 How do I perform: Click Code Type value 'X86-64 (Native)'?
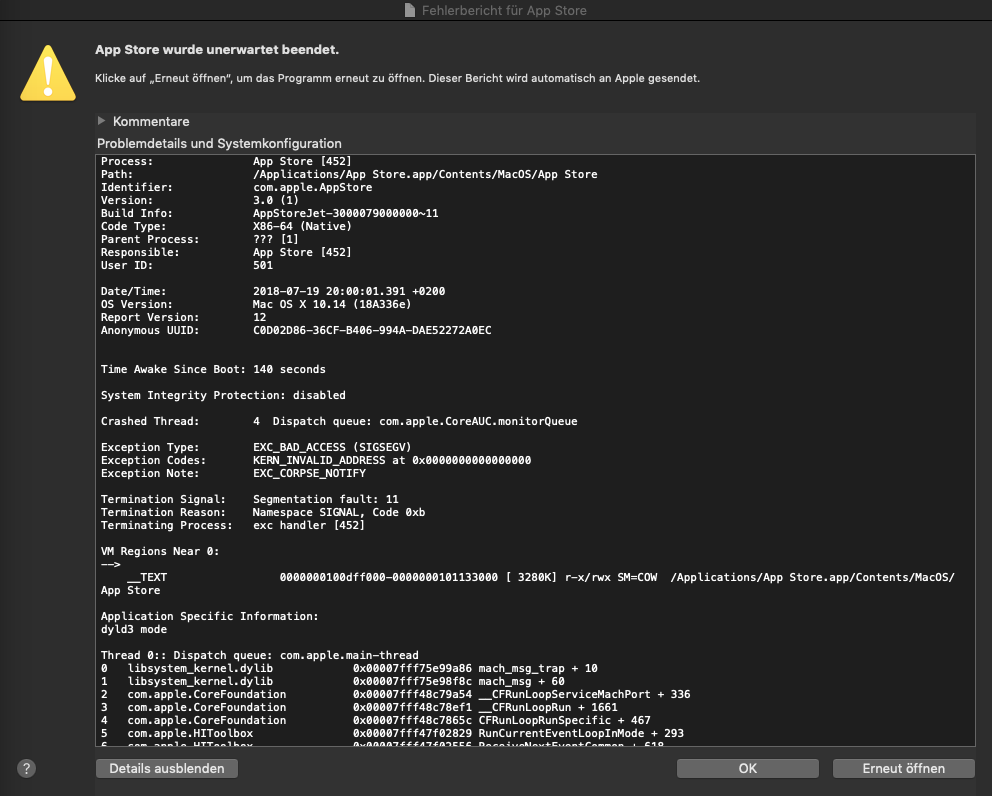coord(302,226)
